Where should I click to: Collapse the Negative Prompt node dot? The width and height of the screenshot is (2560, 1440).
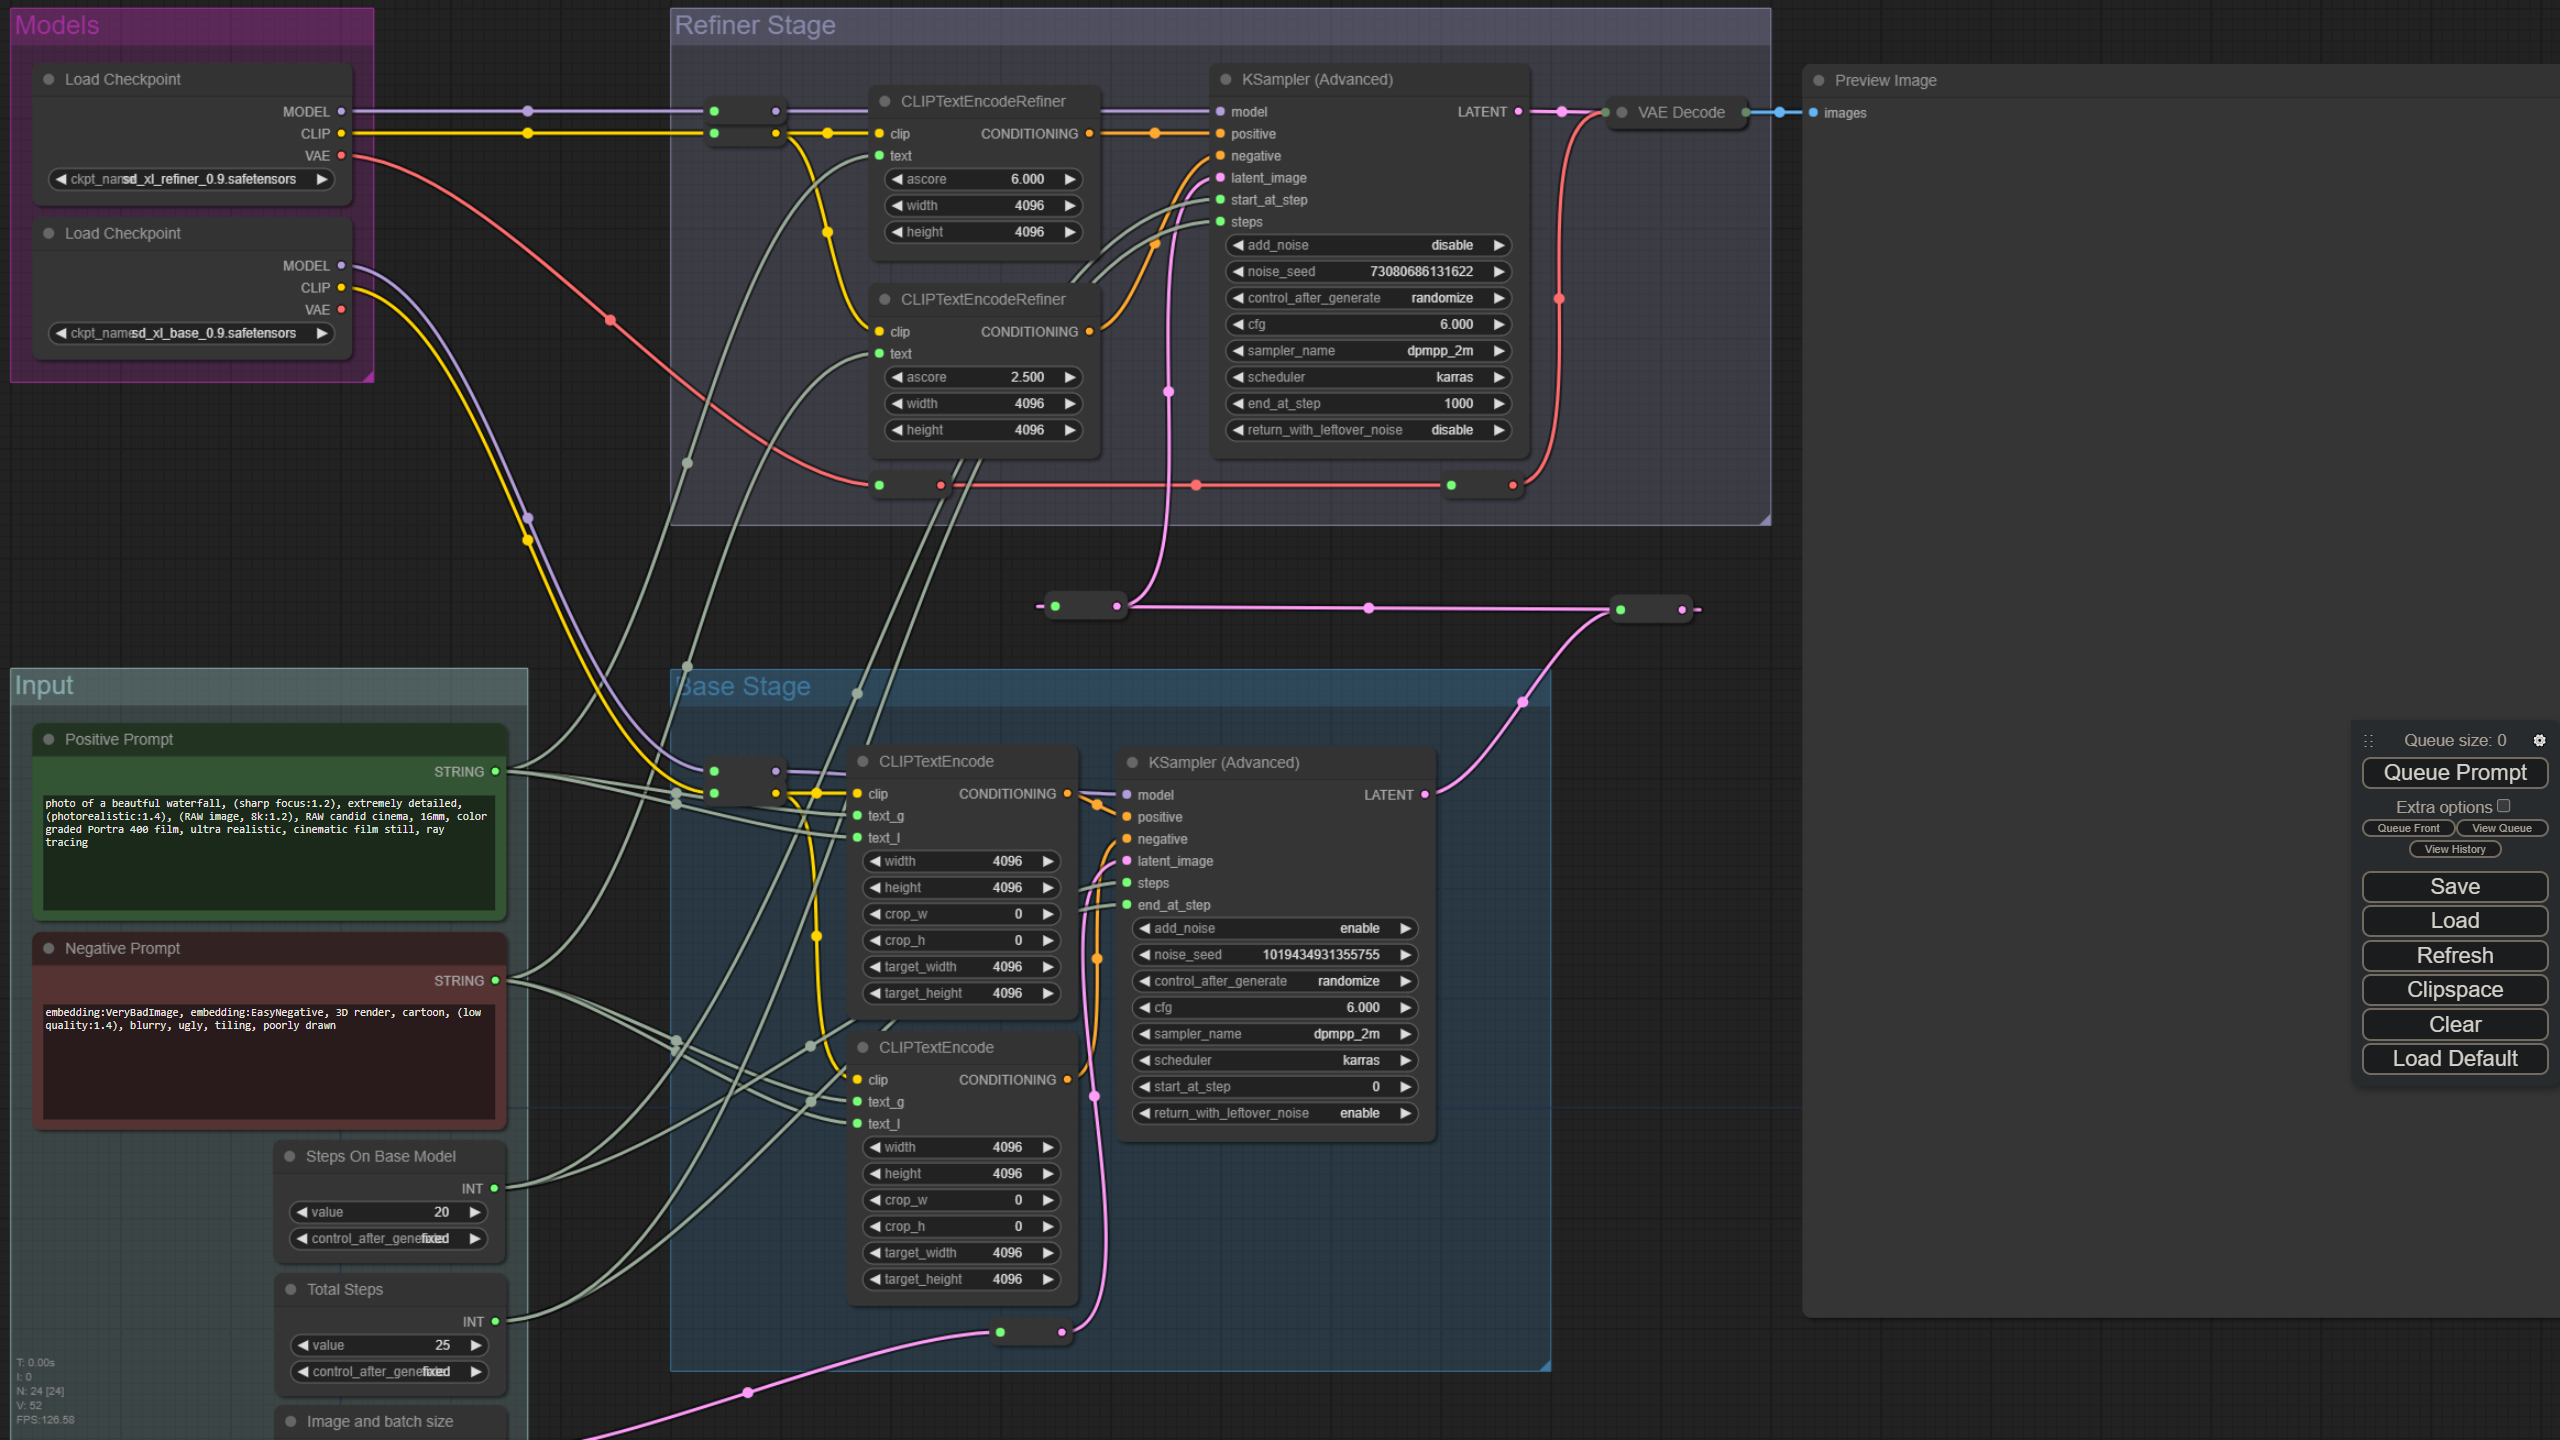tap(48, 948)
